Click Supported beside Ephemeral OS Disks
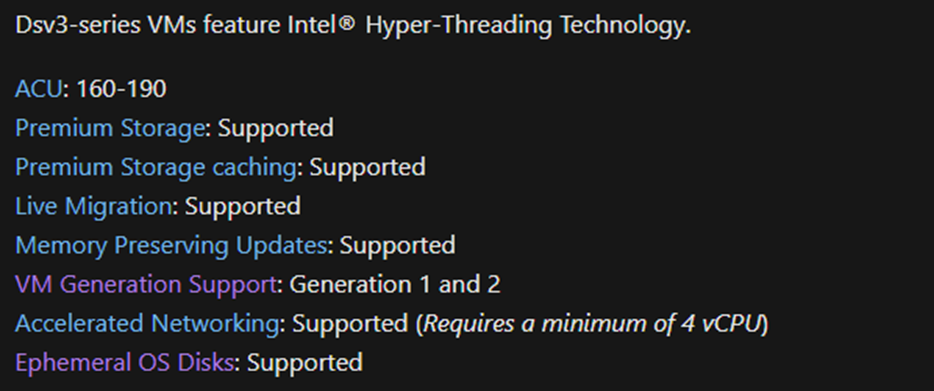 [304, 362]
